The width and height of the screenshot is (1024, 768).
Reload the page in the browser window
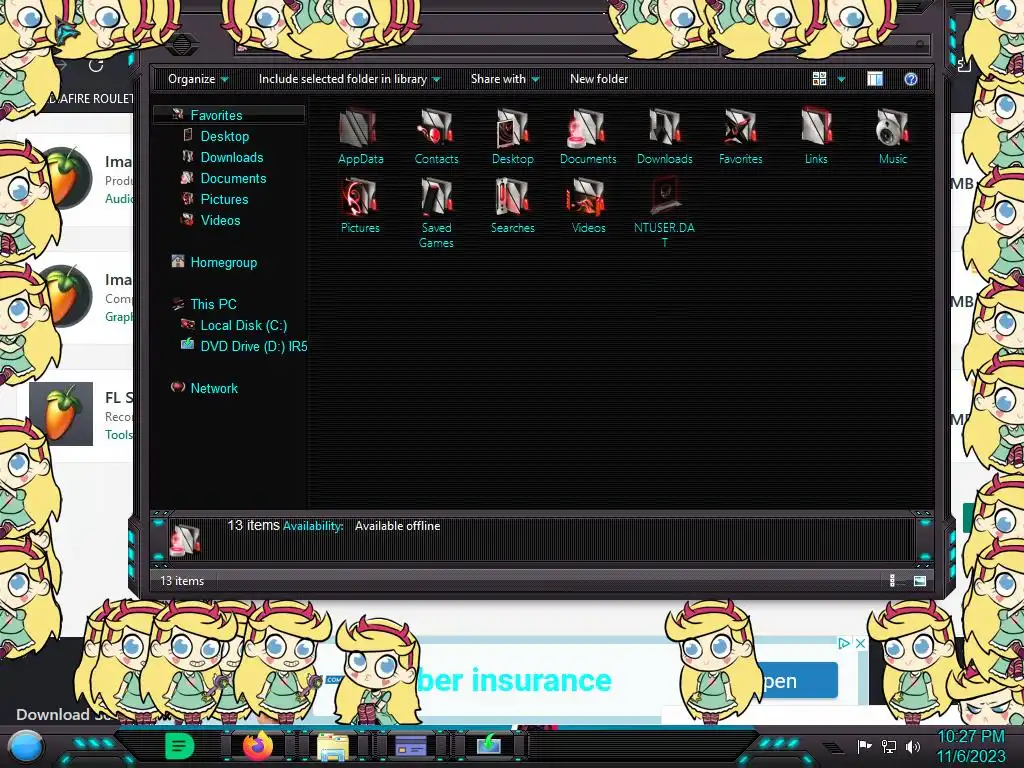click(96, 66)
